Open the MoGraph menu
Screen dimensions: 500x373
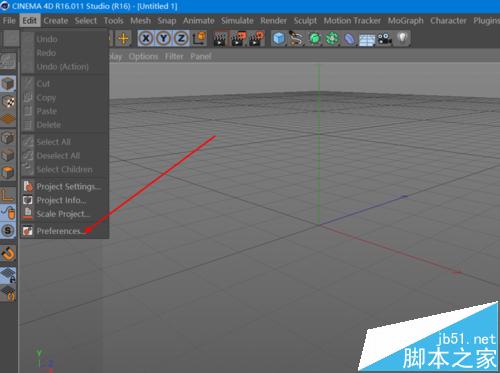[x=405, y=21]
